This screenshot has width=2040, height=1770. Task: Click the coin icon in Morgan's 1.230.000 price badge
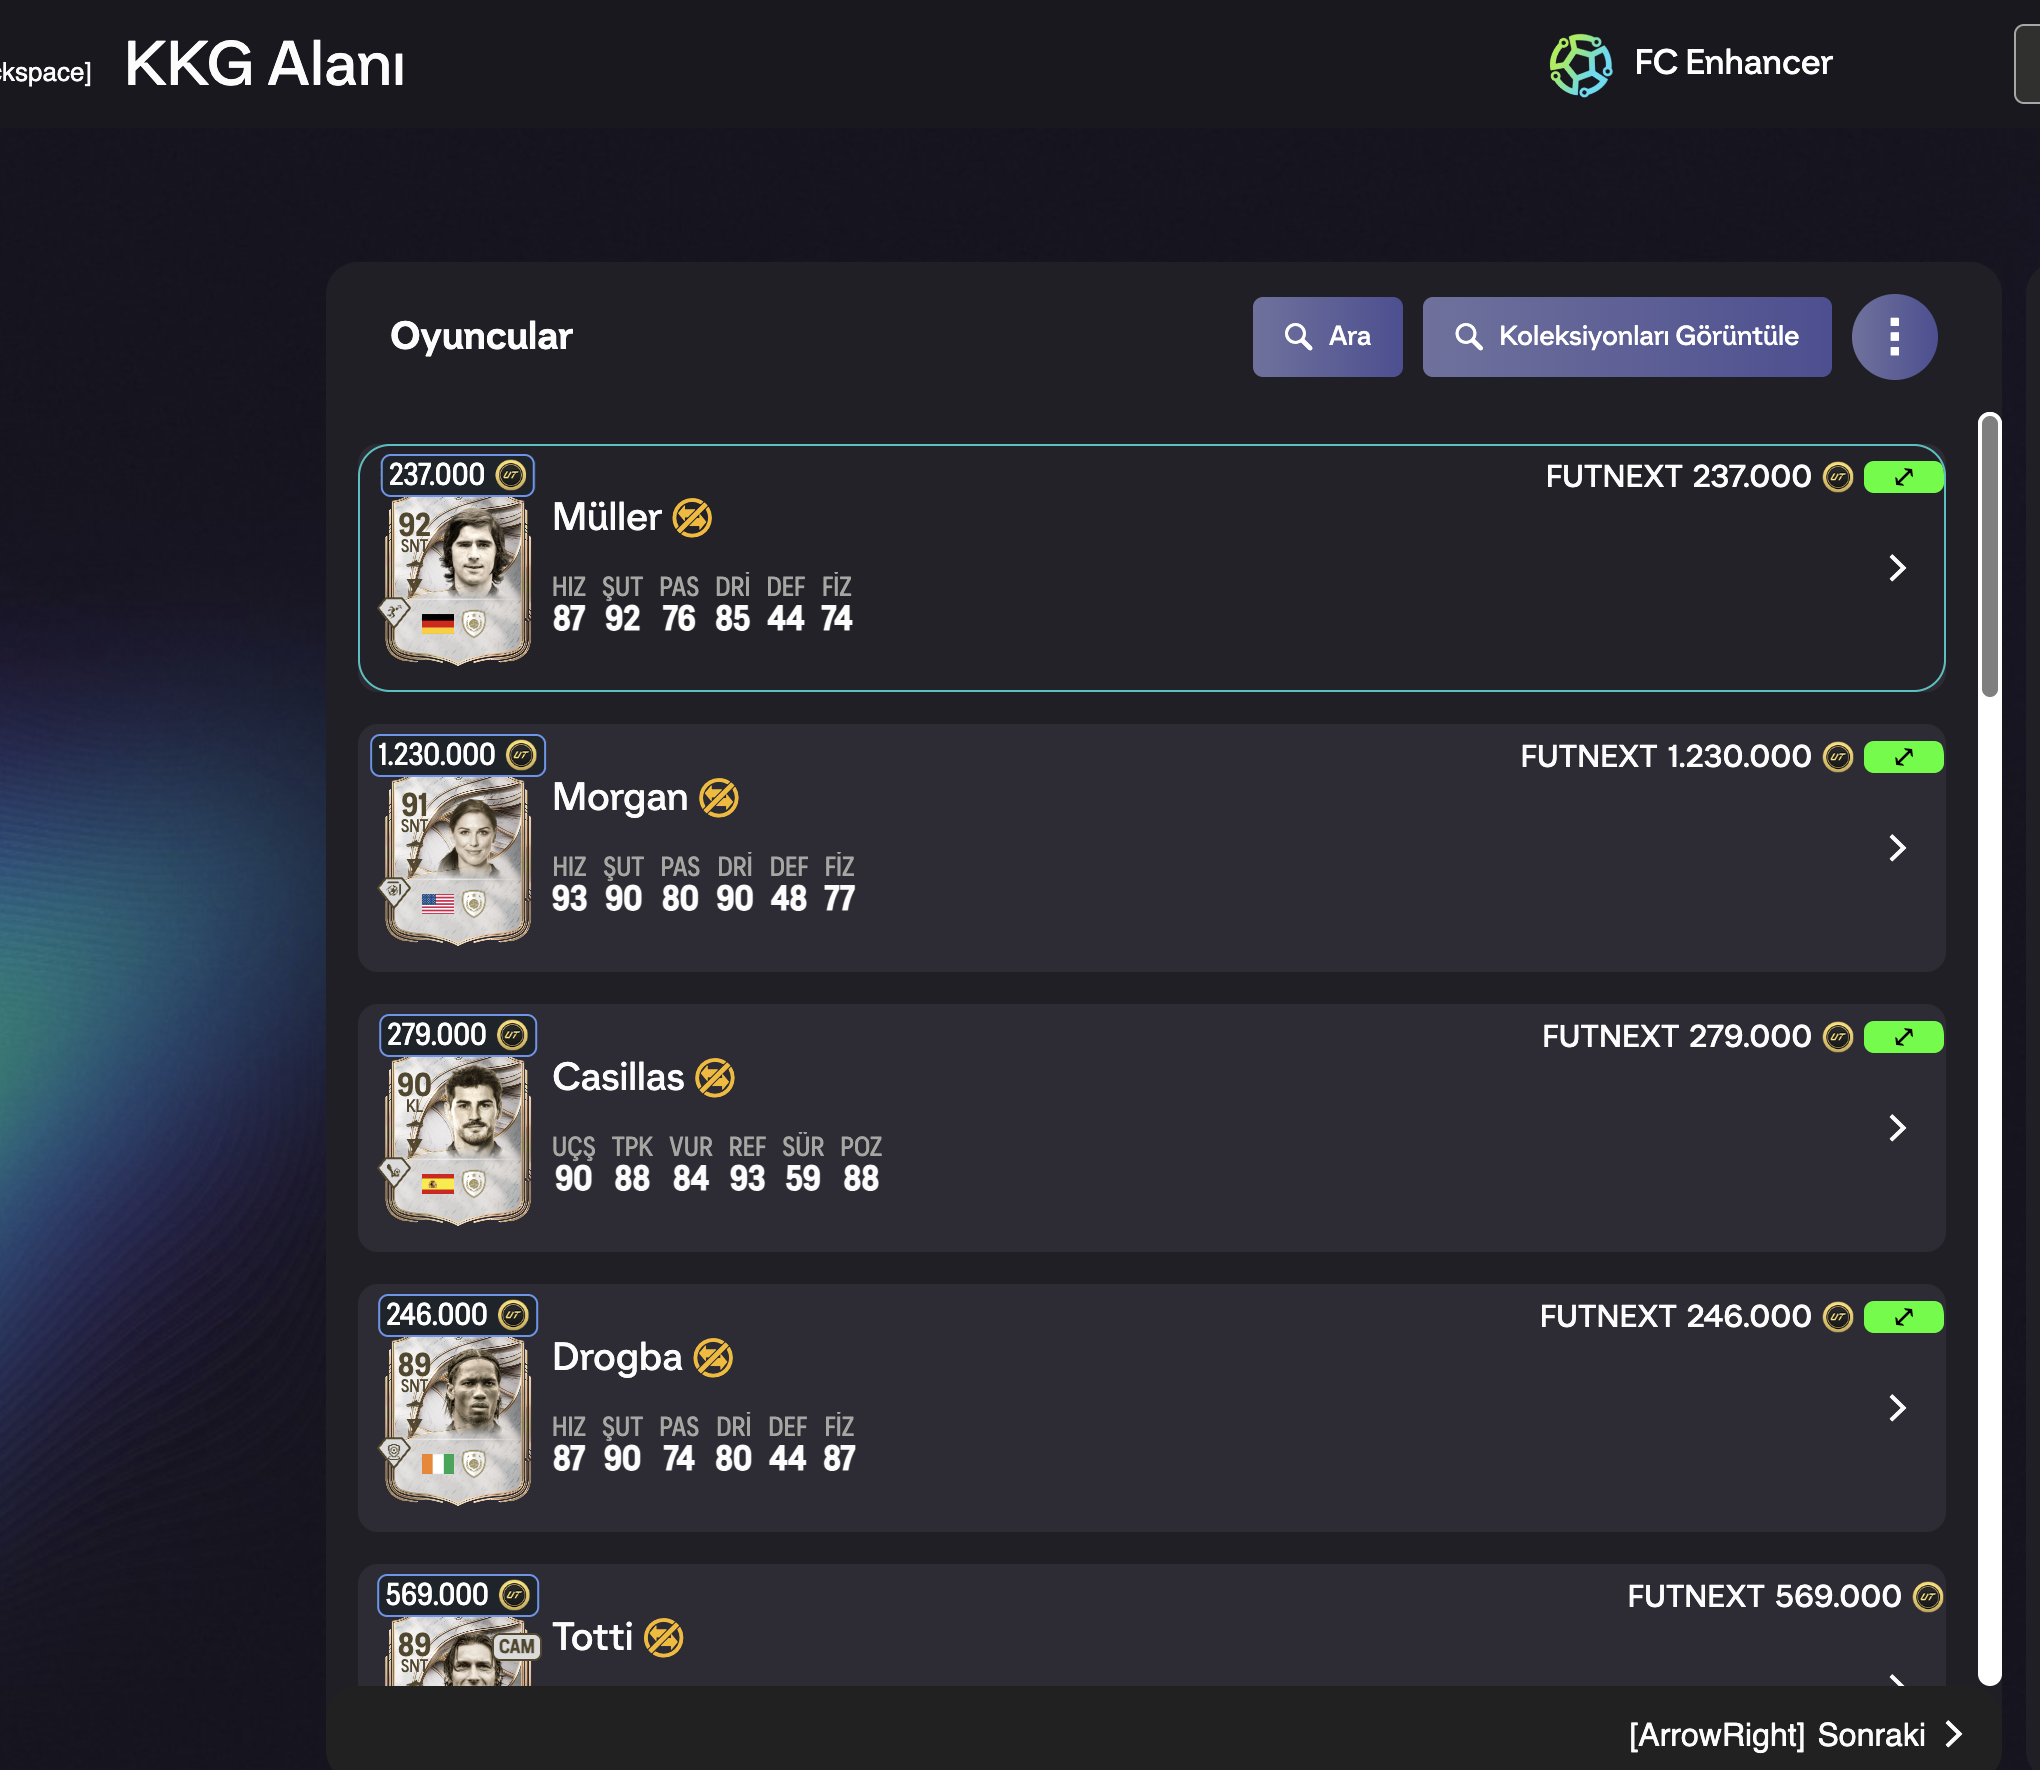click(x=521, y=755)
